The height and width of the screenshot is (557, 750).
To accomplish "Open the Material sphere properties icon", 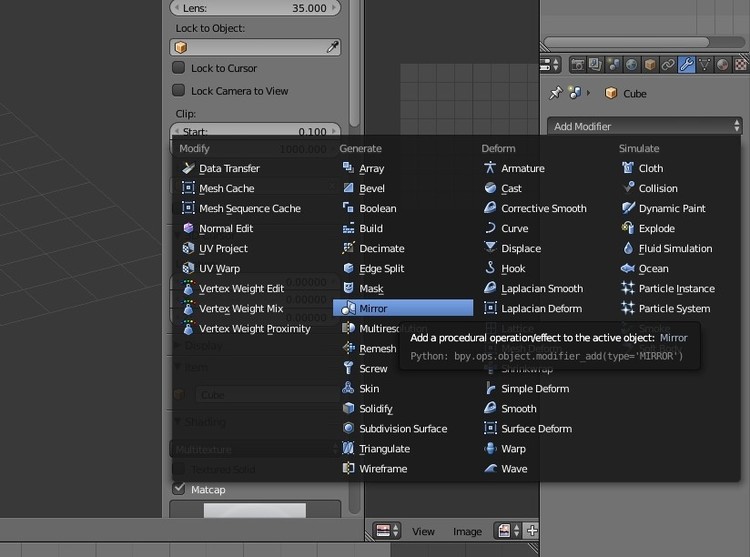I will (722, 65).
